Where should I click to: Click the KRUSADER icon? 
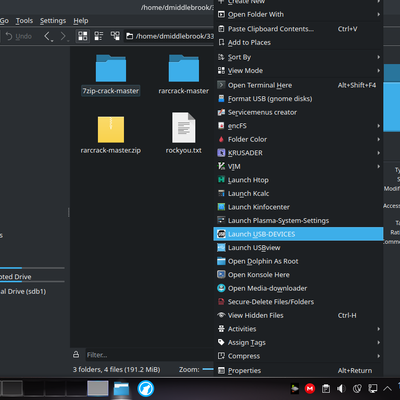pyautogui.click(x=221, y=153)
